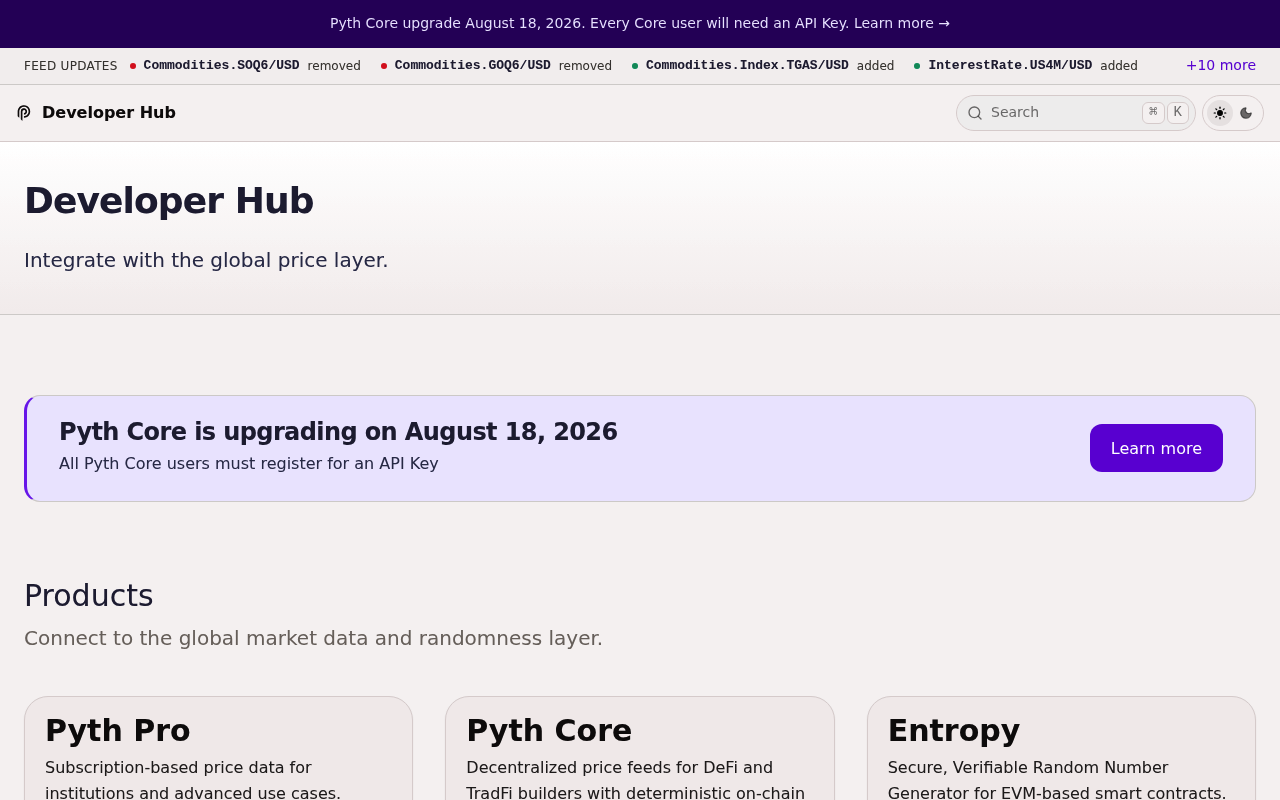
Task: Open the Pyth Pro product card
Action: pos(218,748)
